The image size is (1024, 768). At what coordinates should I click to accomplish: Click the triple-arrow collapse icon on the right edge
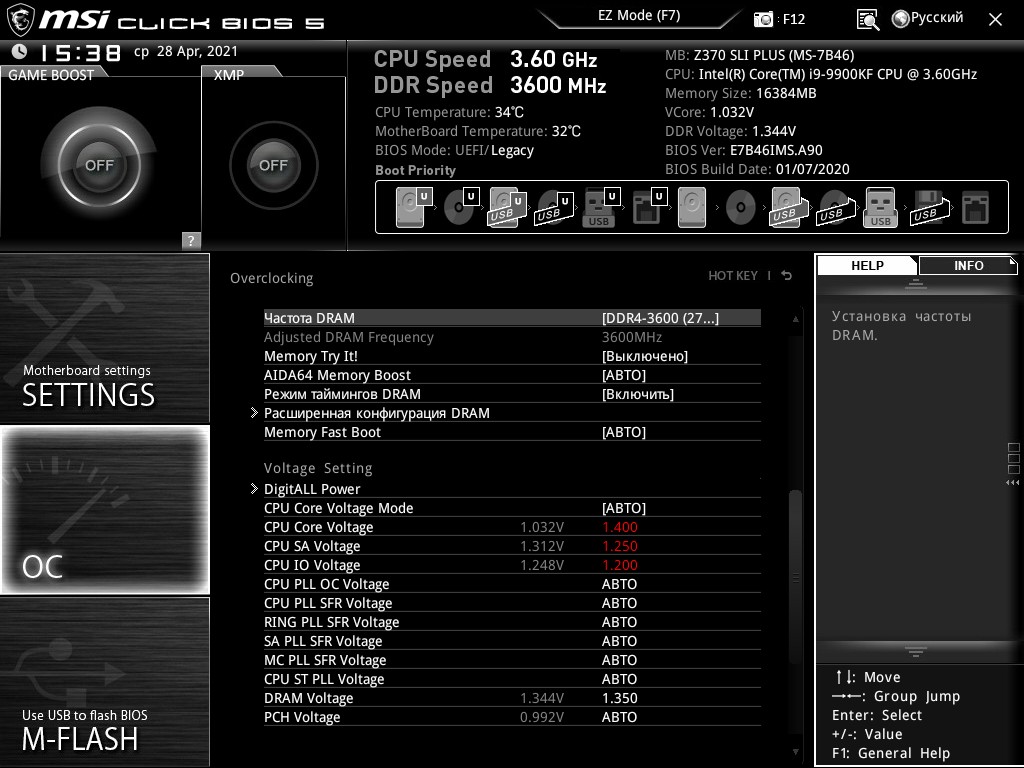click(x=1013, y=483)
